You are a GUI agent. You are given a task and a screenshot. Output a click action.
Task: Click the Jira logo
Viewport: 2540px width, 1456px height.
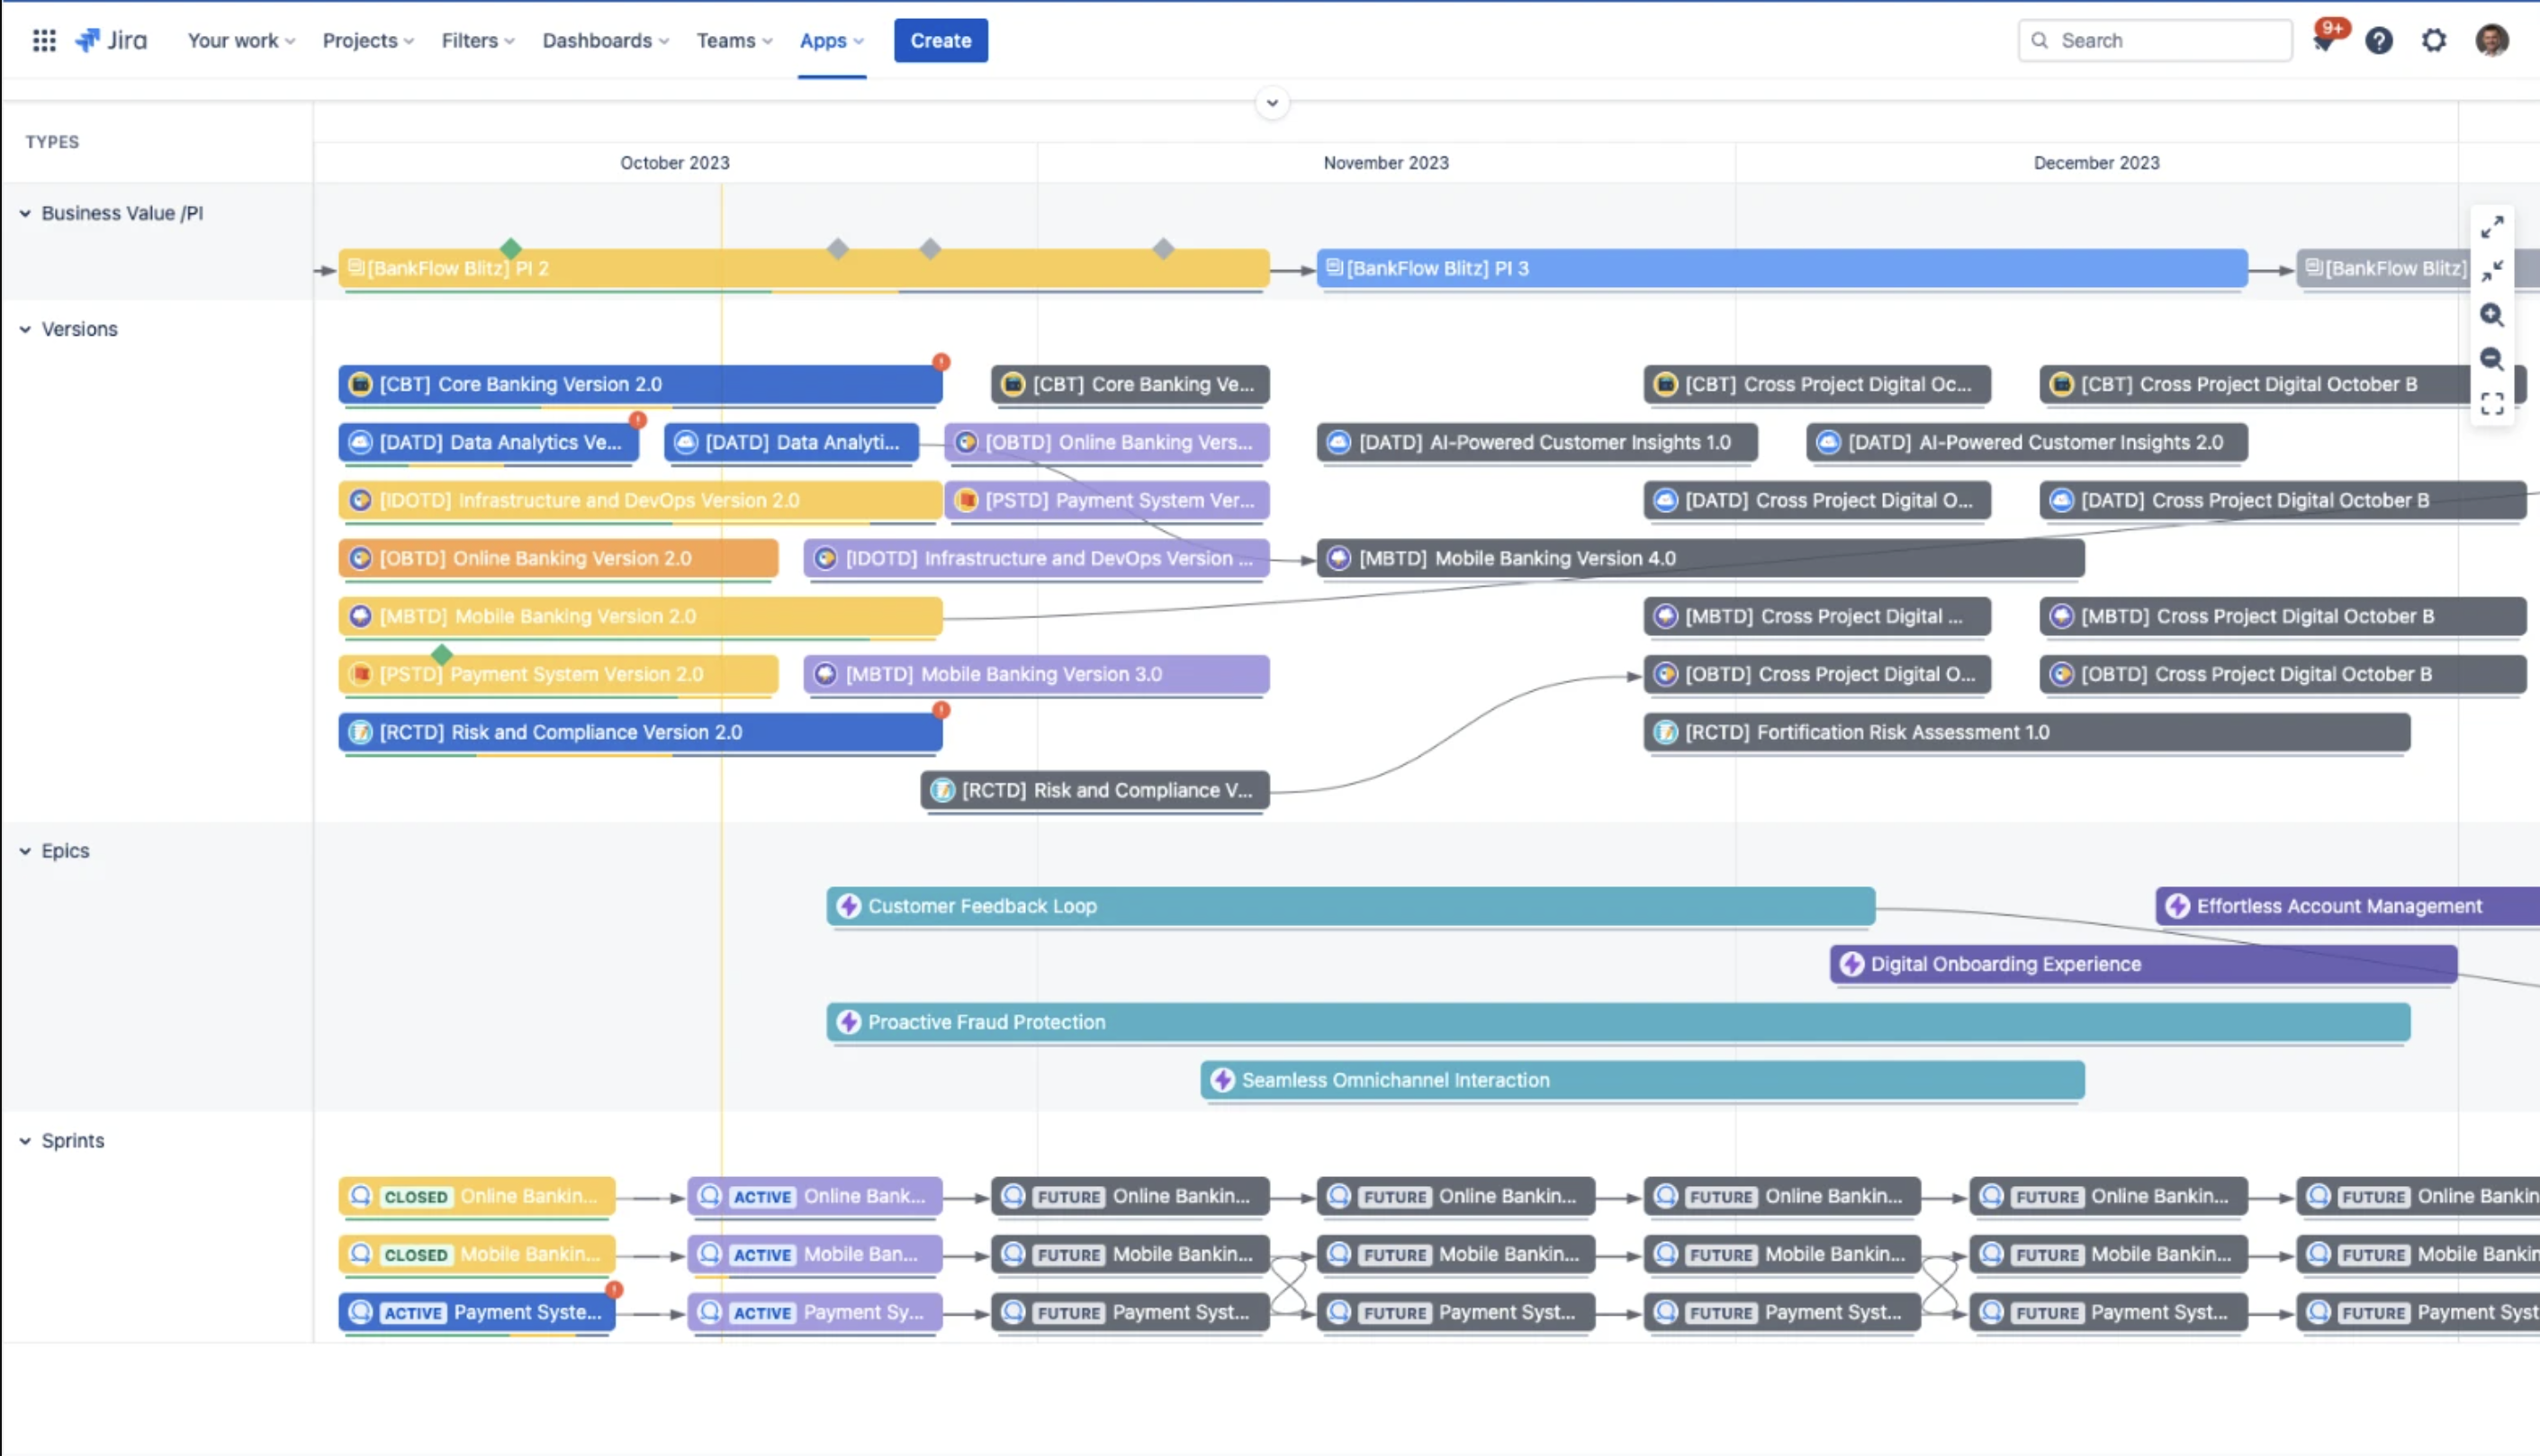pos(112,40)
